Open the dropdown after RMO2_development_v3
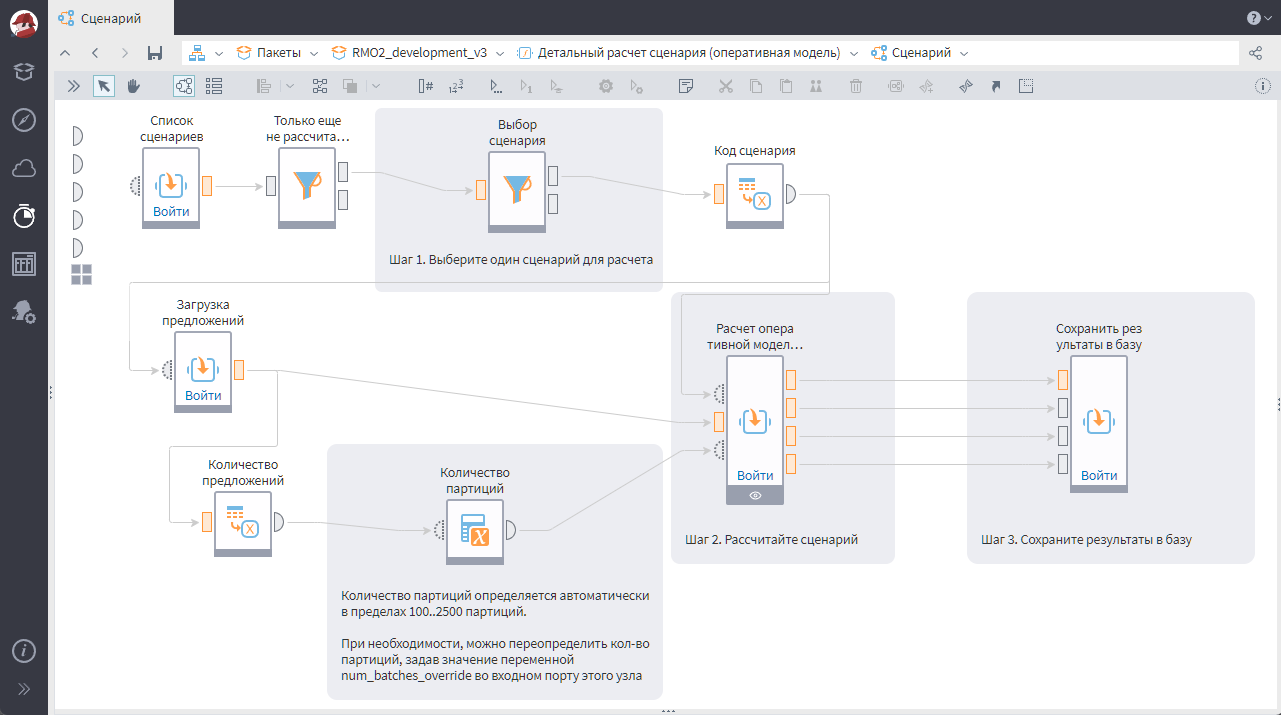Image resolution: width=1281 pixels, height=715 pixels. (499, 53)
